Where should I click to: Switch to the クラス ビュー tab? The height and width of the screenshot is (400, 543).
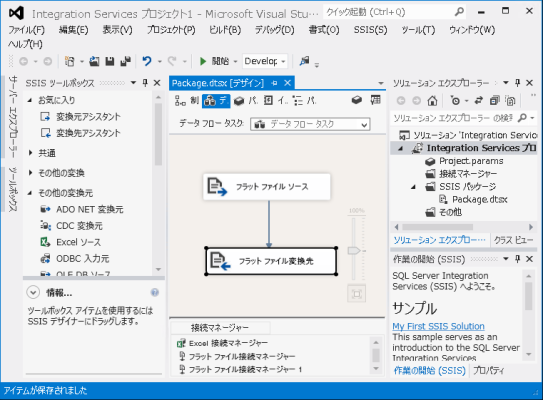(514, 240)
